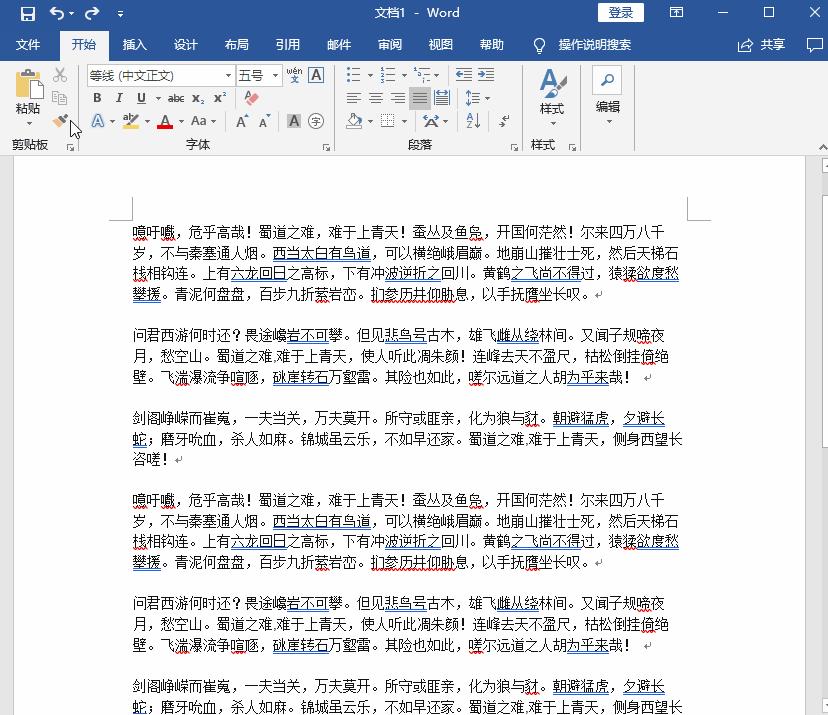828x715 pixels.
Task: Toggle underline formatting with U
Action: [x=141, y=98]
